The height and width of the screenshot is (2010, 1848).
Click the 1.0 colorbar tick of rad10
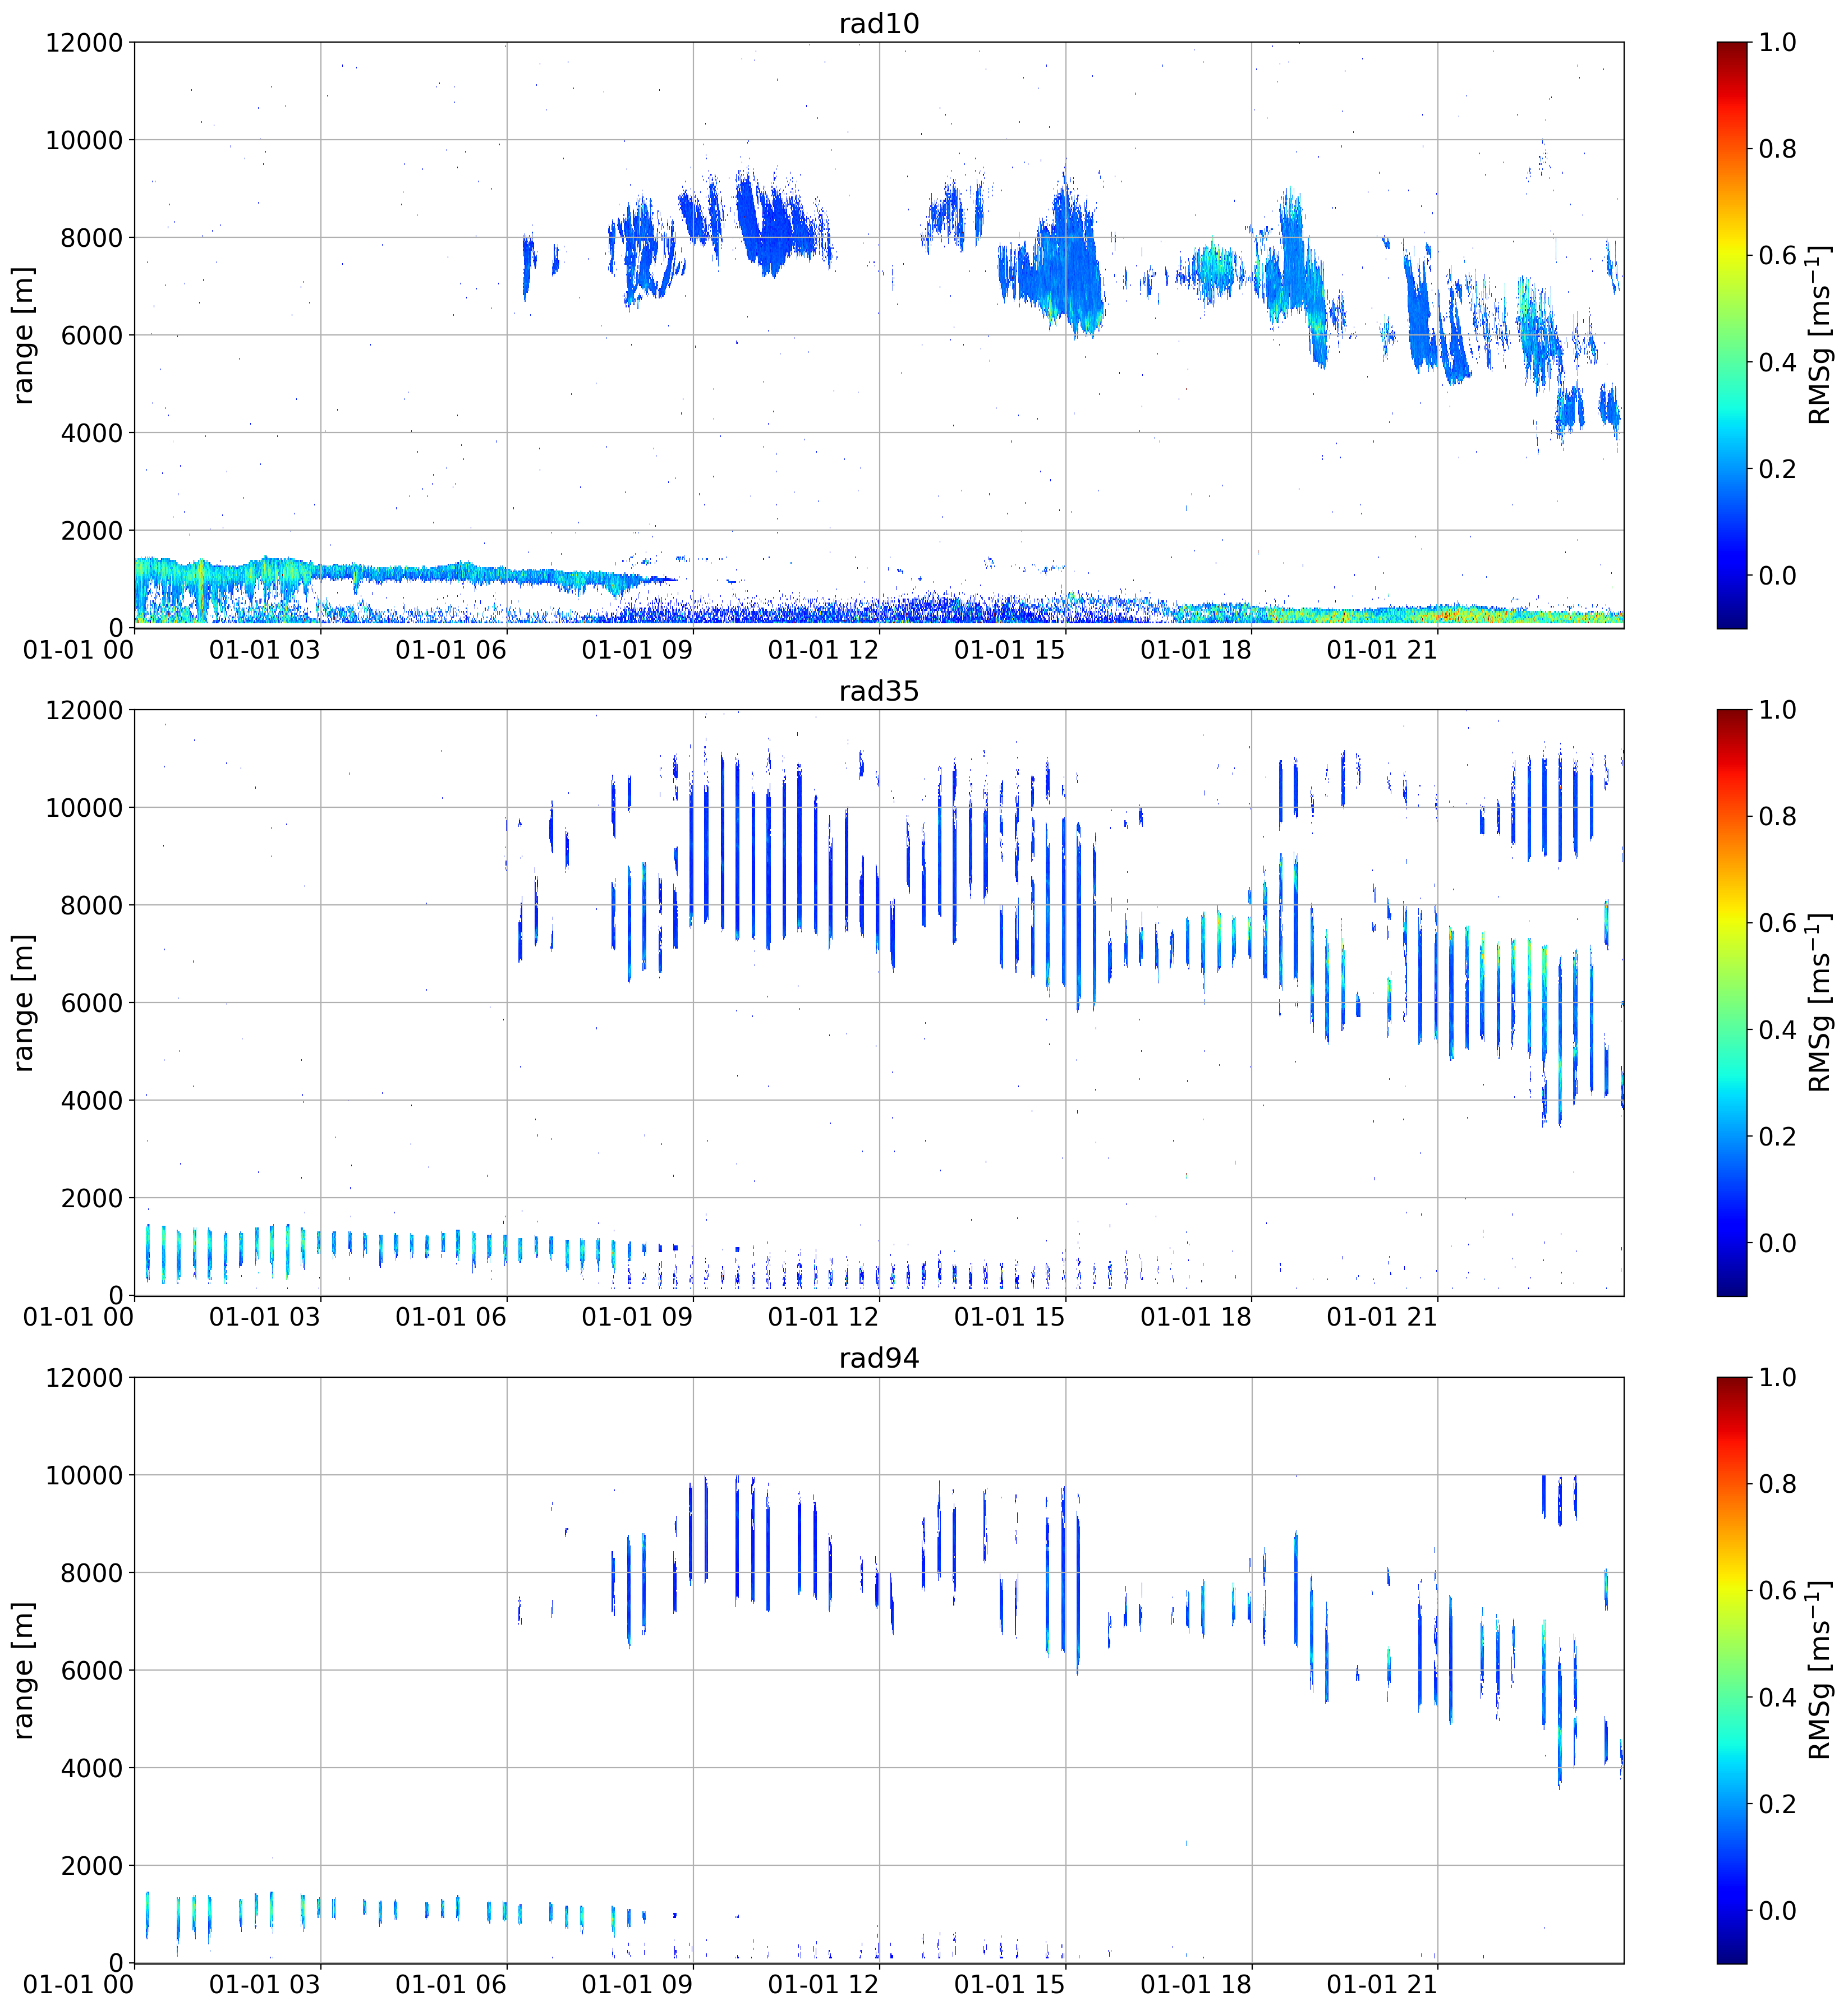(1778, 43)
